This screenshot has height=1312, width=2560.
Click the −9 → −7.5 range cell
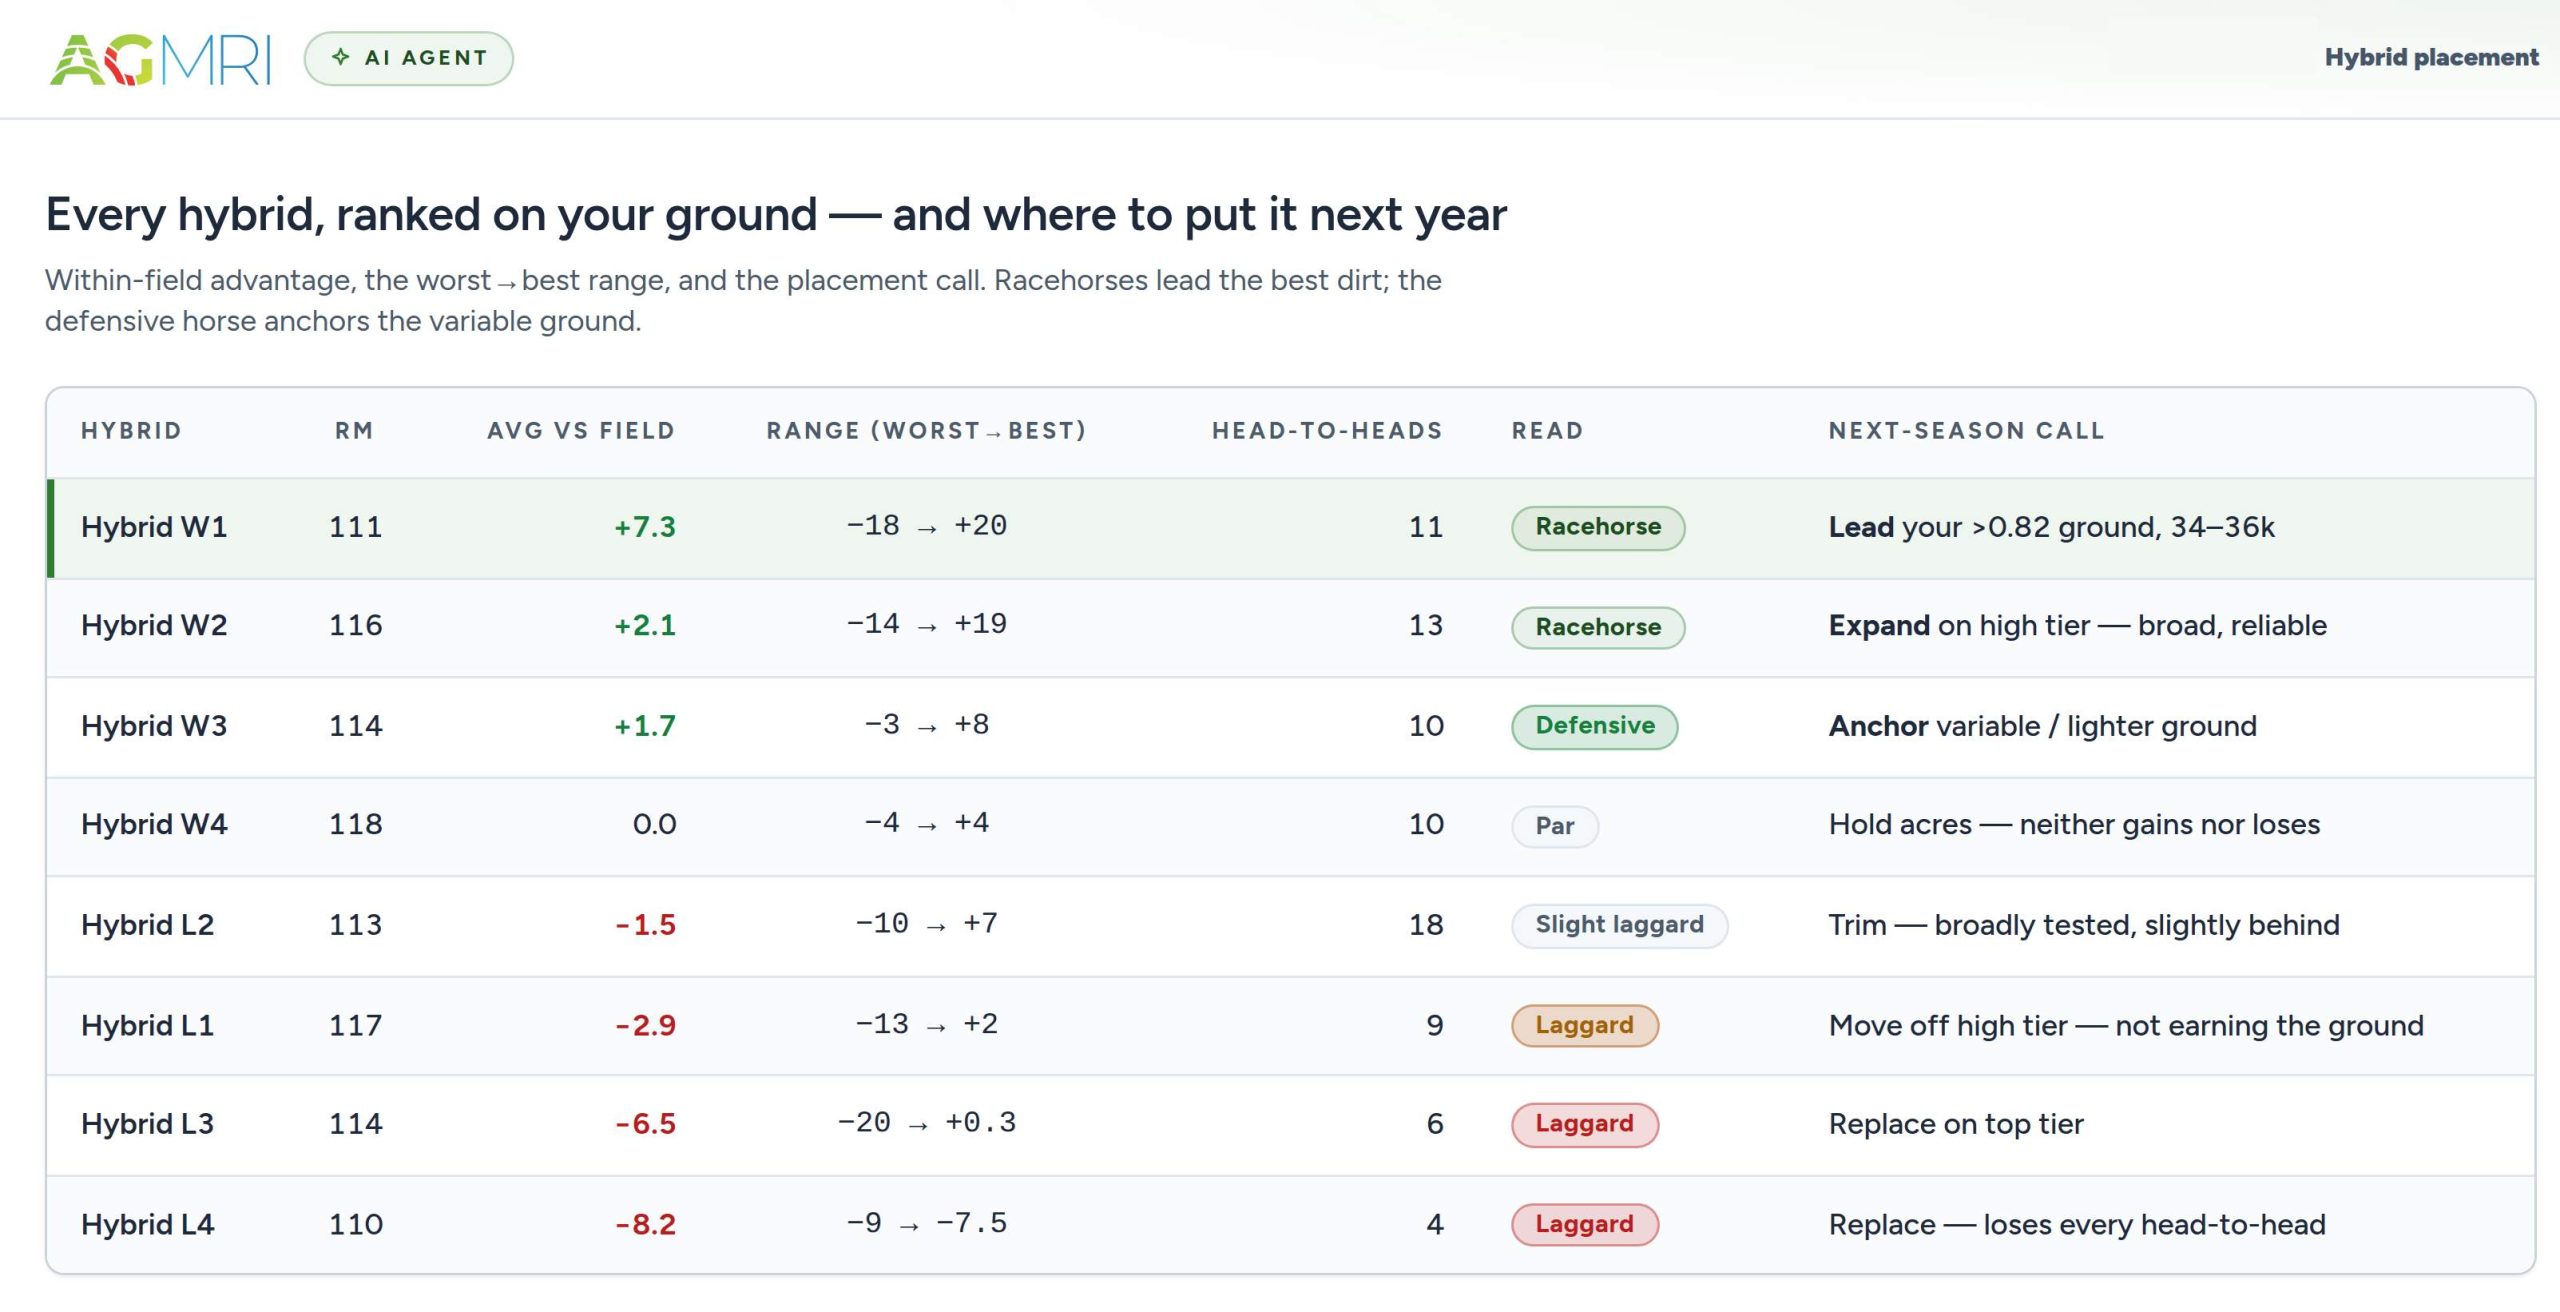(926, 1224)
